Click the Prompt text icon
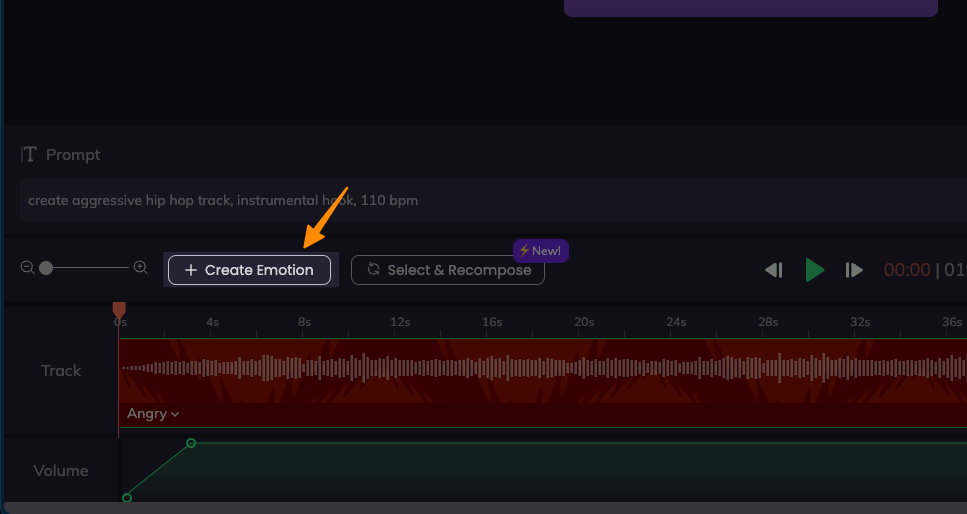 30,154
